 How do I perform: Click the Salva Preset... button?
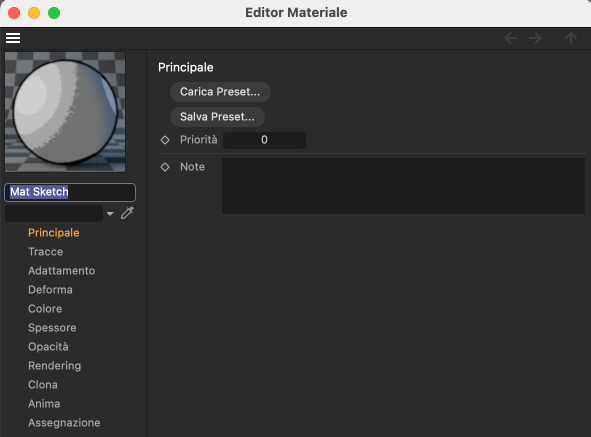click(x=217, y=117)
